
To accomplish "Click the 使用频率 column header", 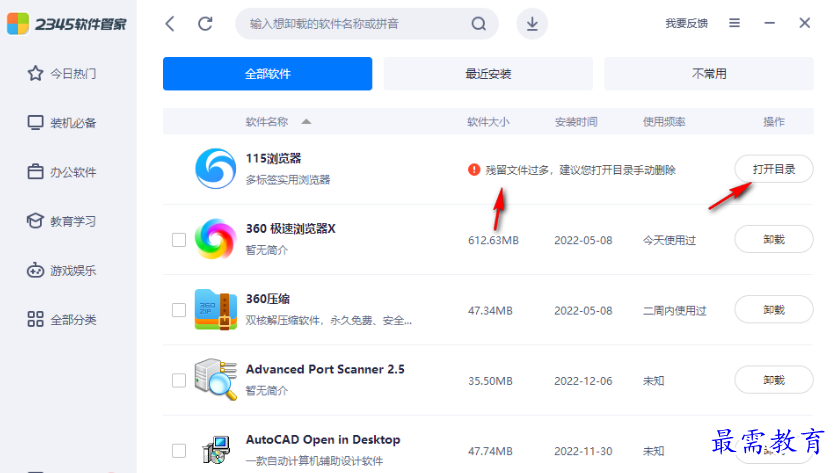I will point(664,122).
